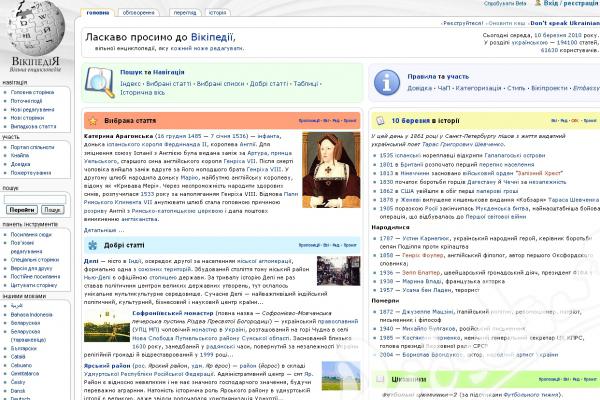Click the star icon beside Вибрана стаття
This screenshot has width=600, height=400.
[x=93, y=121]
